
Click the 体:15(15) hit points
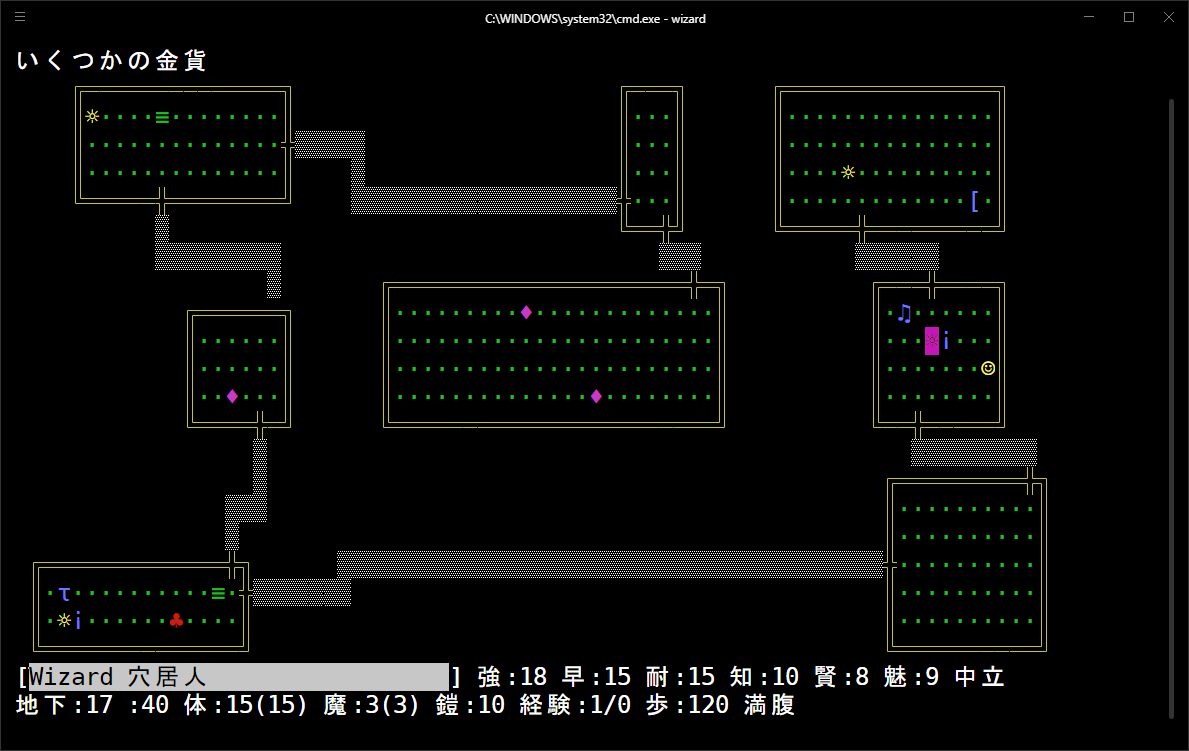246,705
